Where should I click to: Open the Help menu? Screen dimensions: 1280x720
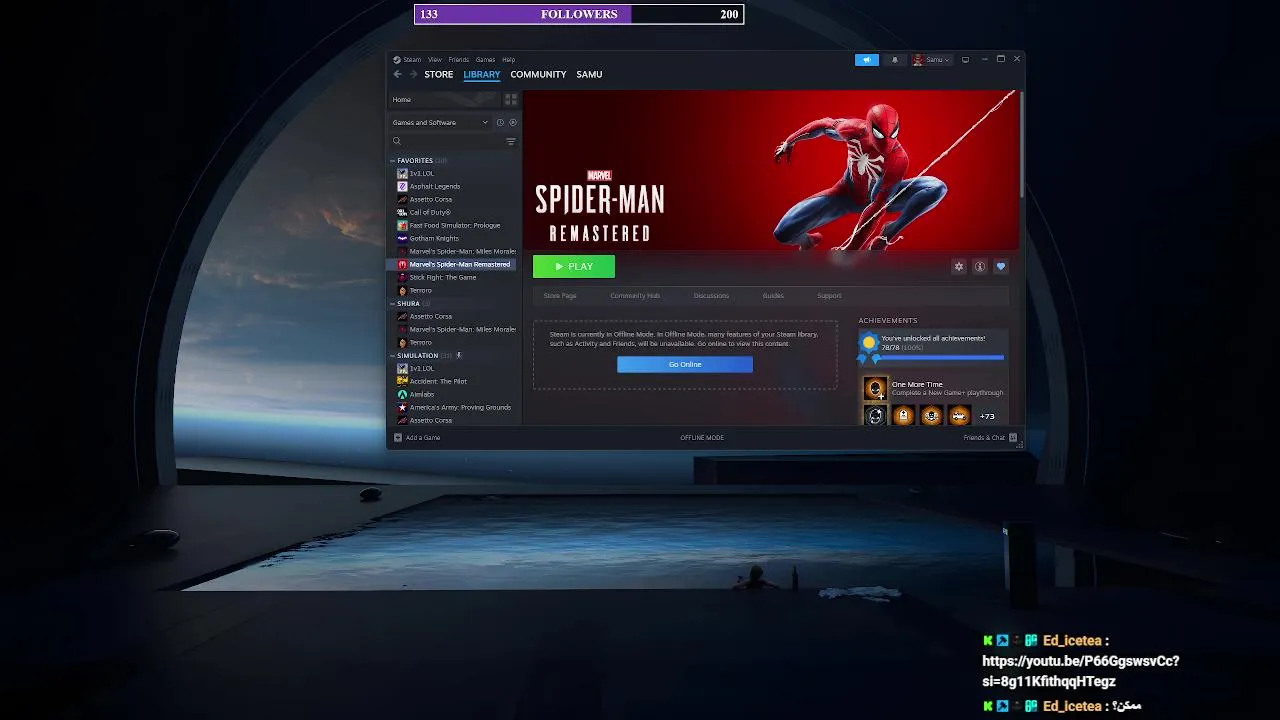click(x=508, y=59)
